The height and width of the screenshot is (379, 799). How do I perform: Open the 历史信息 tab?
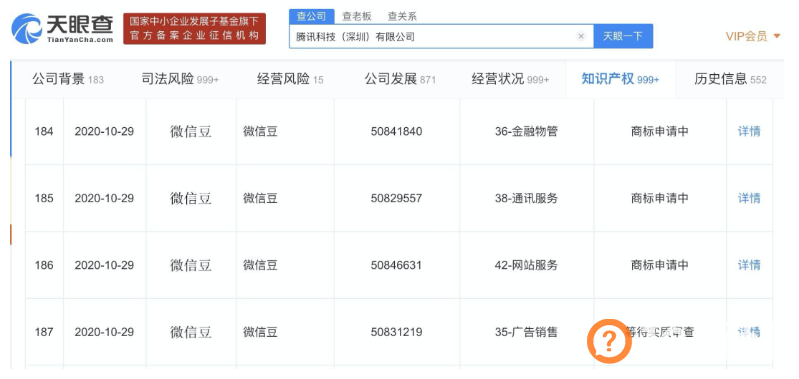[730, 79]
